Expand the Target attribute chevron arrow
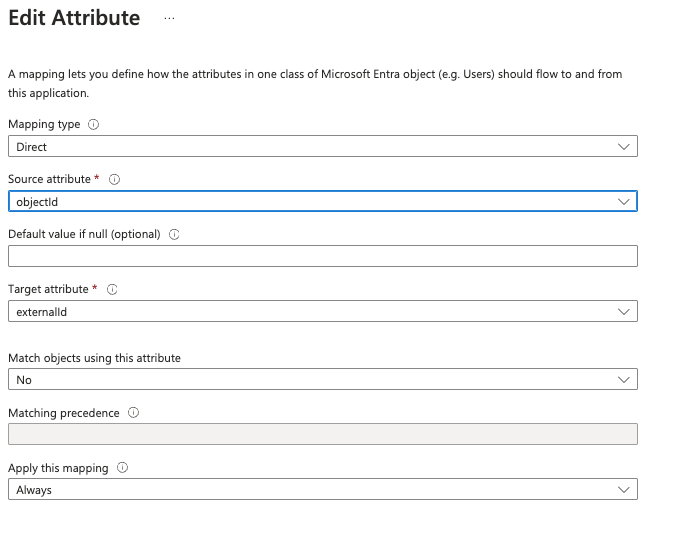 (x=624, y=311)
